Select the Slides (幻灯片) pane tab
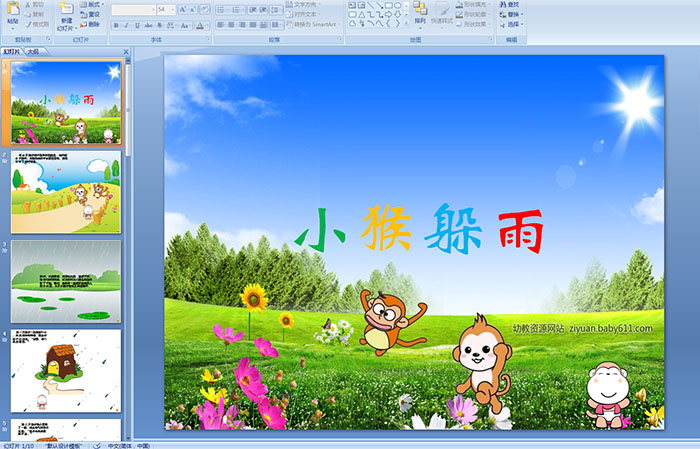This screenshot has height=449, width=700. [x=11, y=50]
